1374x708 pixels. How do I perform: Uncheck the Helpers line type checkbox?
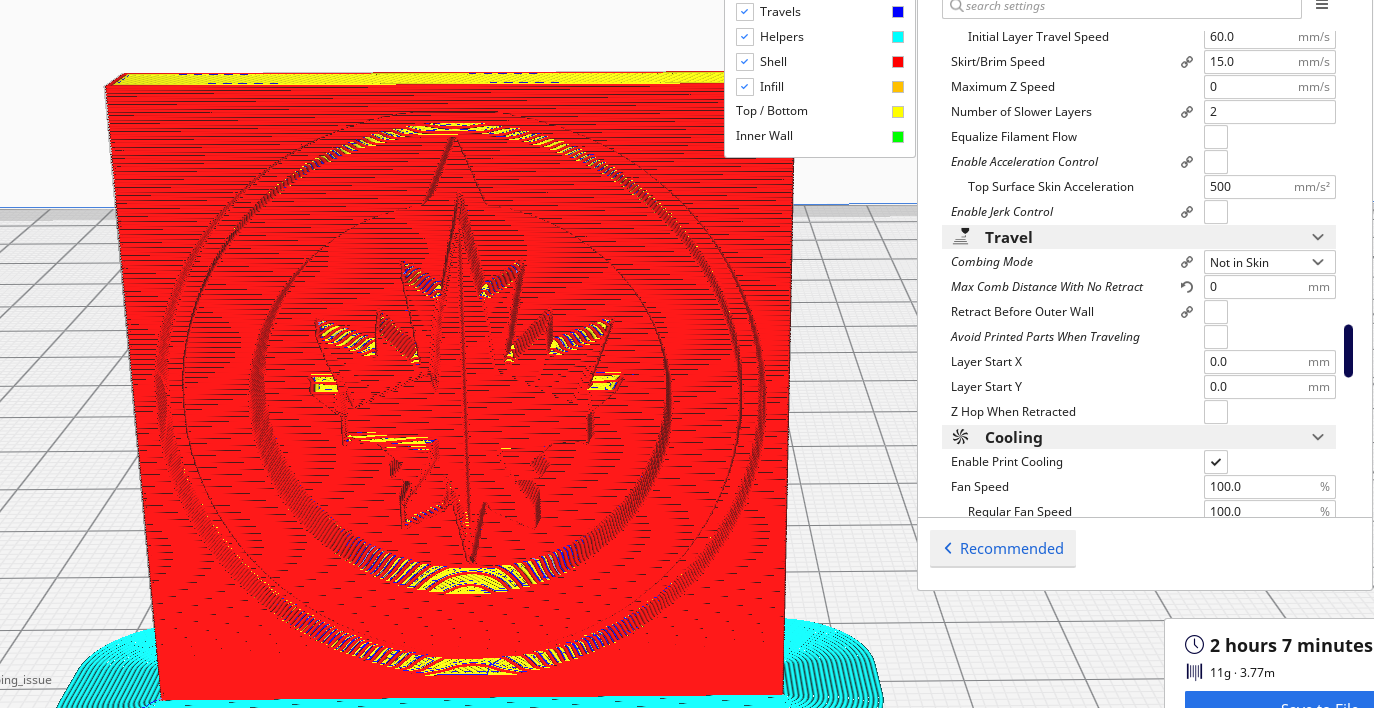[745, 37]
